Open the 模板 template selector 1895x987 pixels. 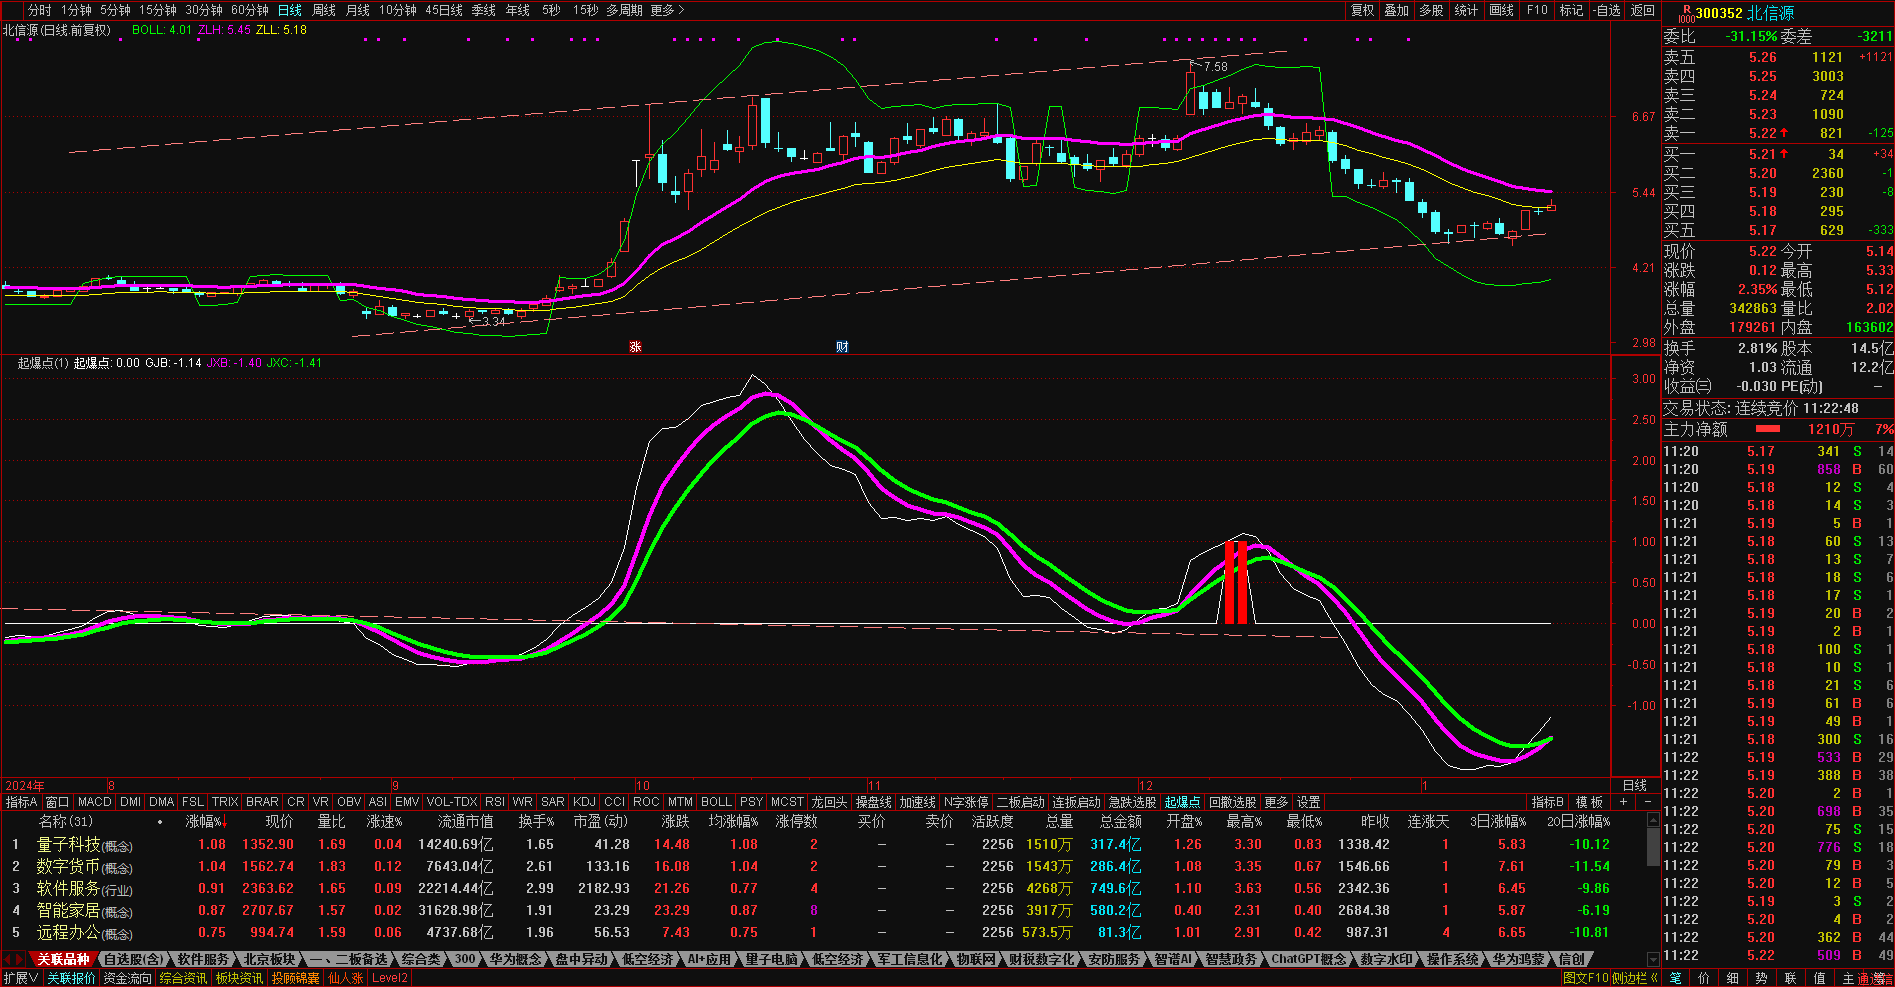(1590, 802)
